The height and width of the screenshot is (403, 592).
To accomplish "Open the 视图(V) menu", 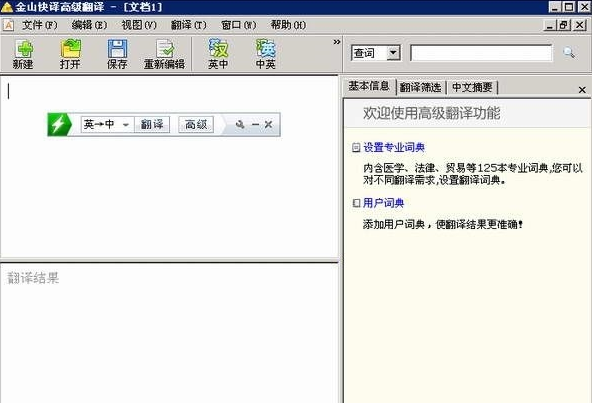I will click(x=139, y=25).
